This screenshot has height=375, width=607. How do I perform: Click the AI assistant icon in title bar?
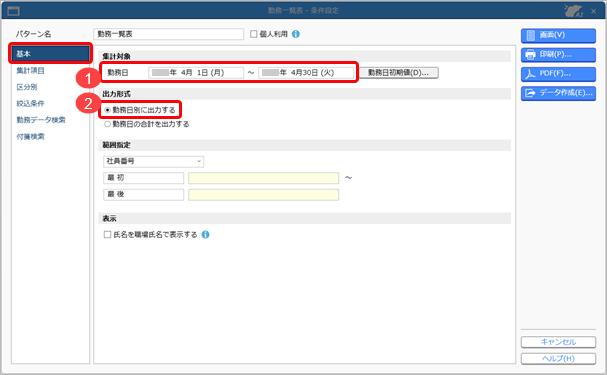[x=573, y=11]
